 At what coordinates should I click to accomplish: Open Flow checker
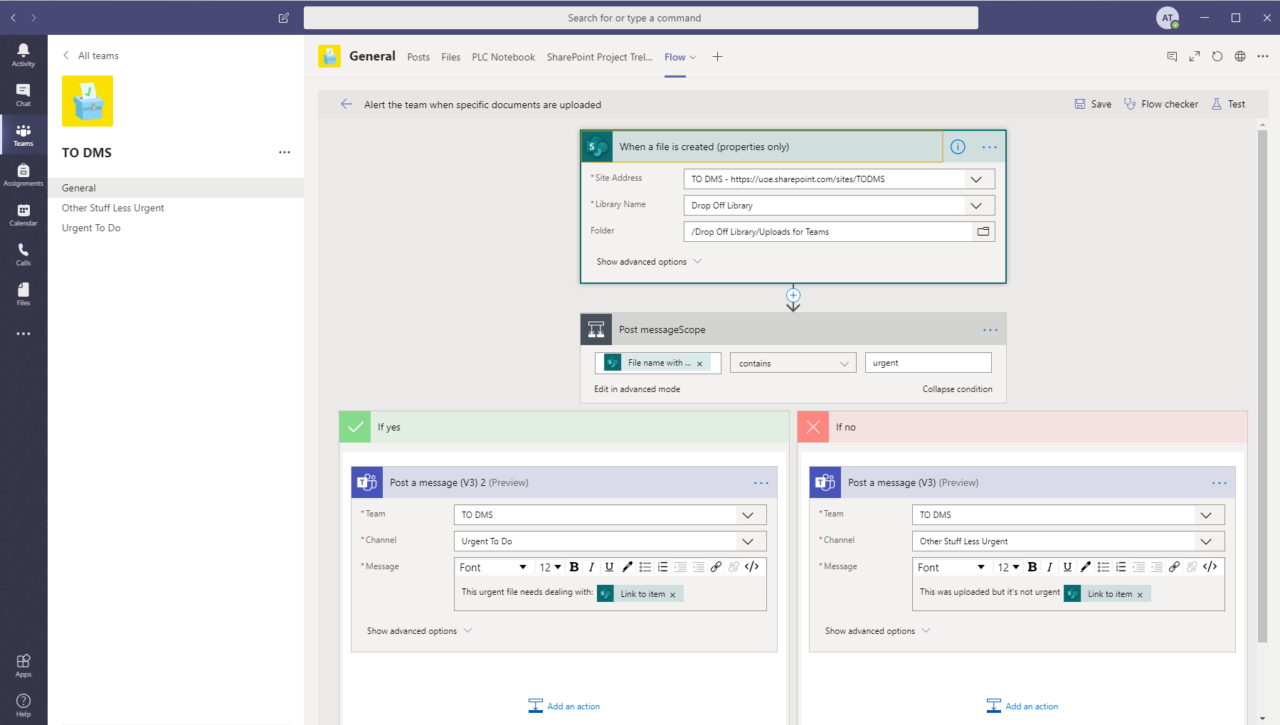click(x=1160, y=103)
